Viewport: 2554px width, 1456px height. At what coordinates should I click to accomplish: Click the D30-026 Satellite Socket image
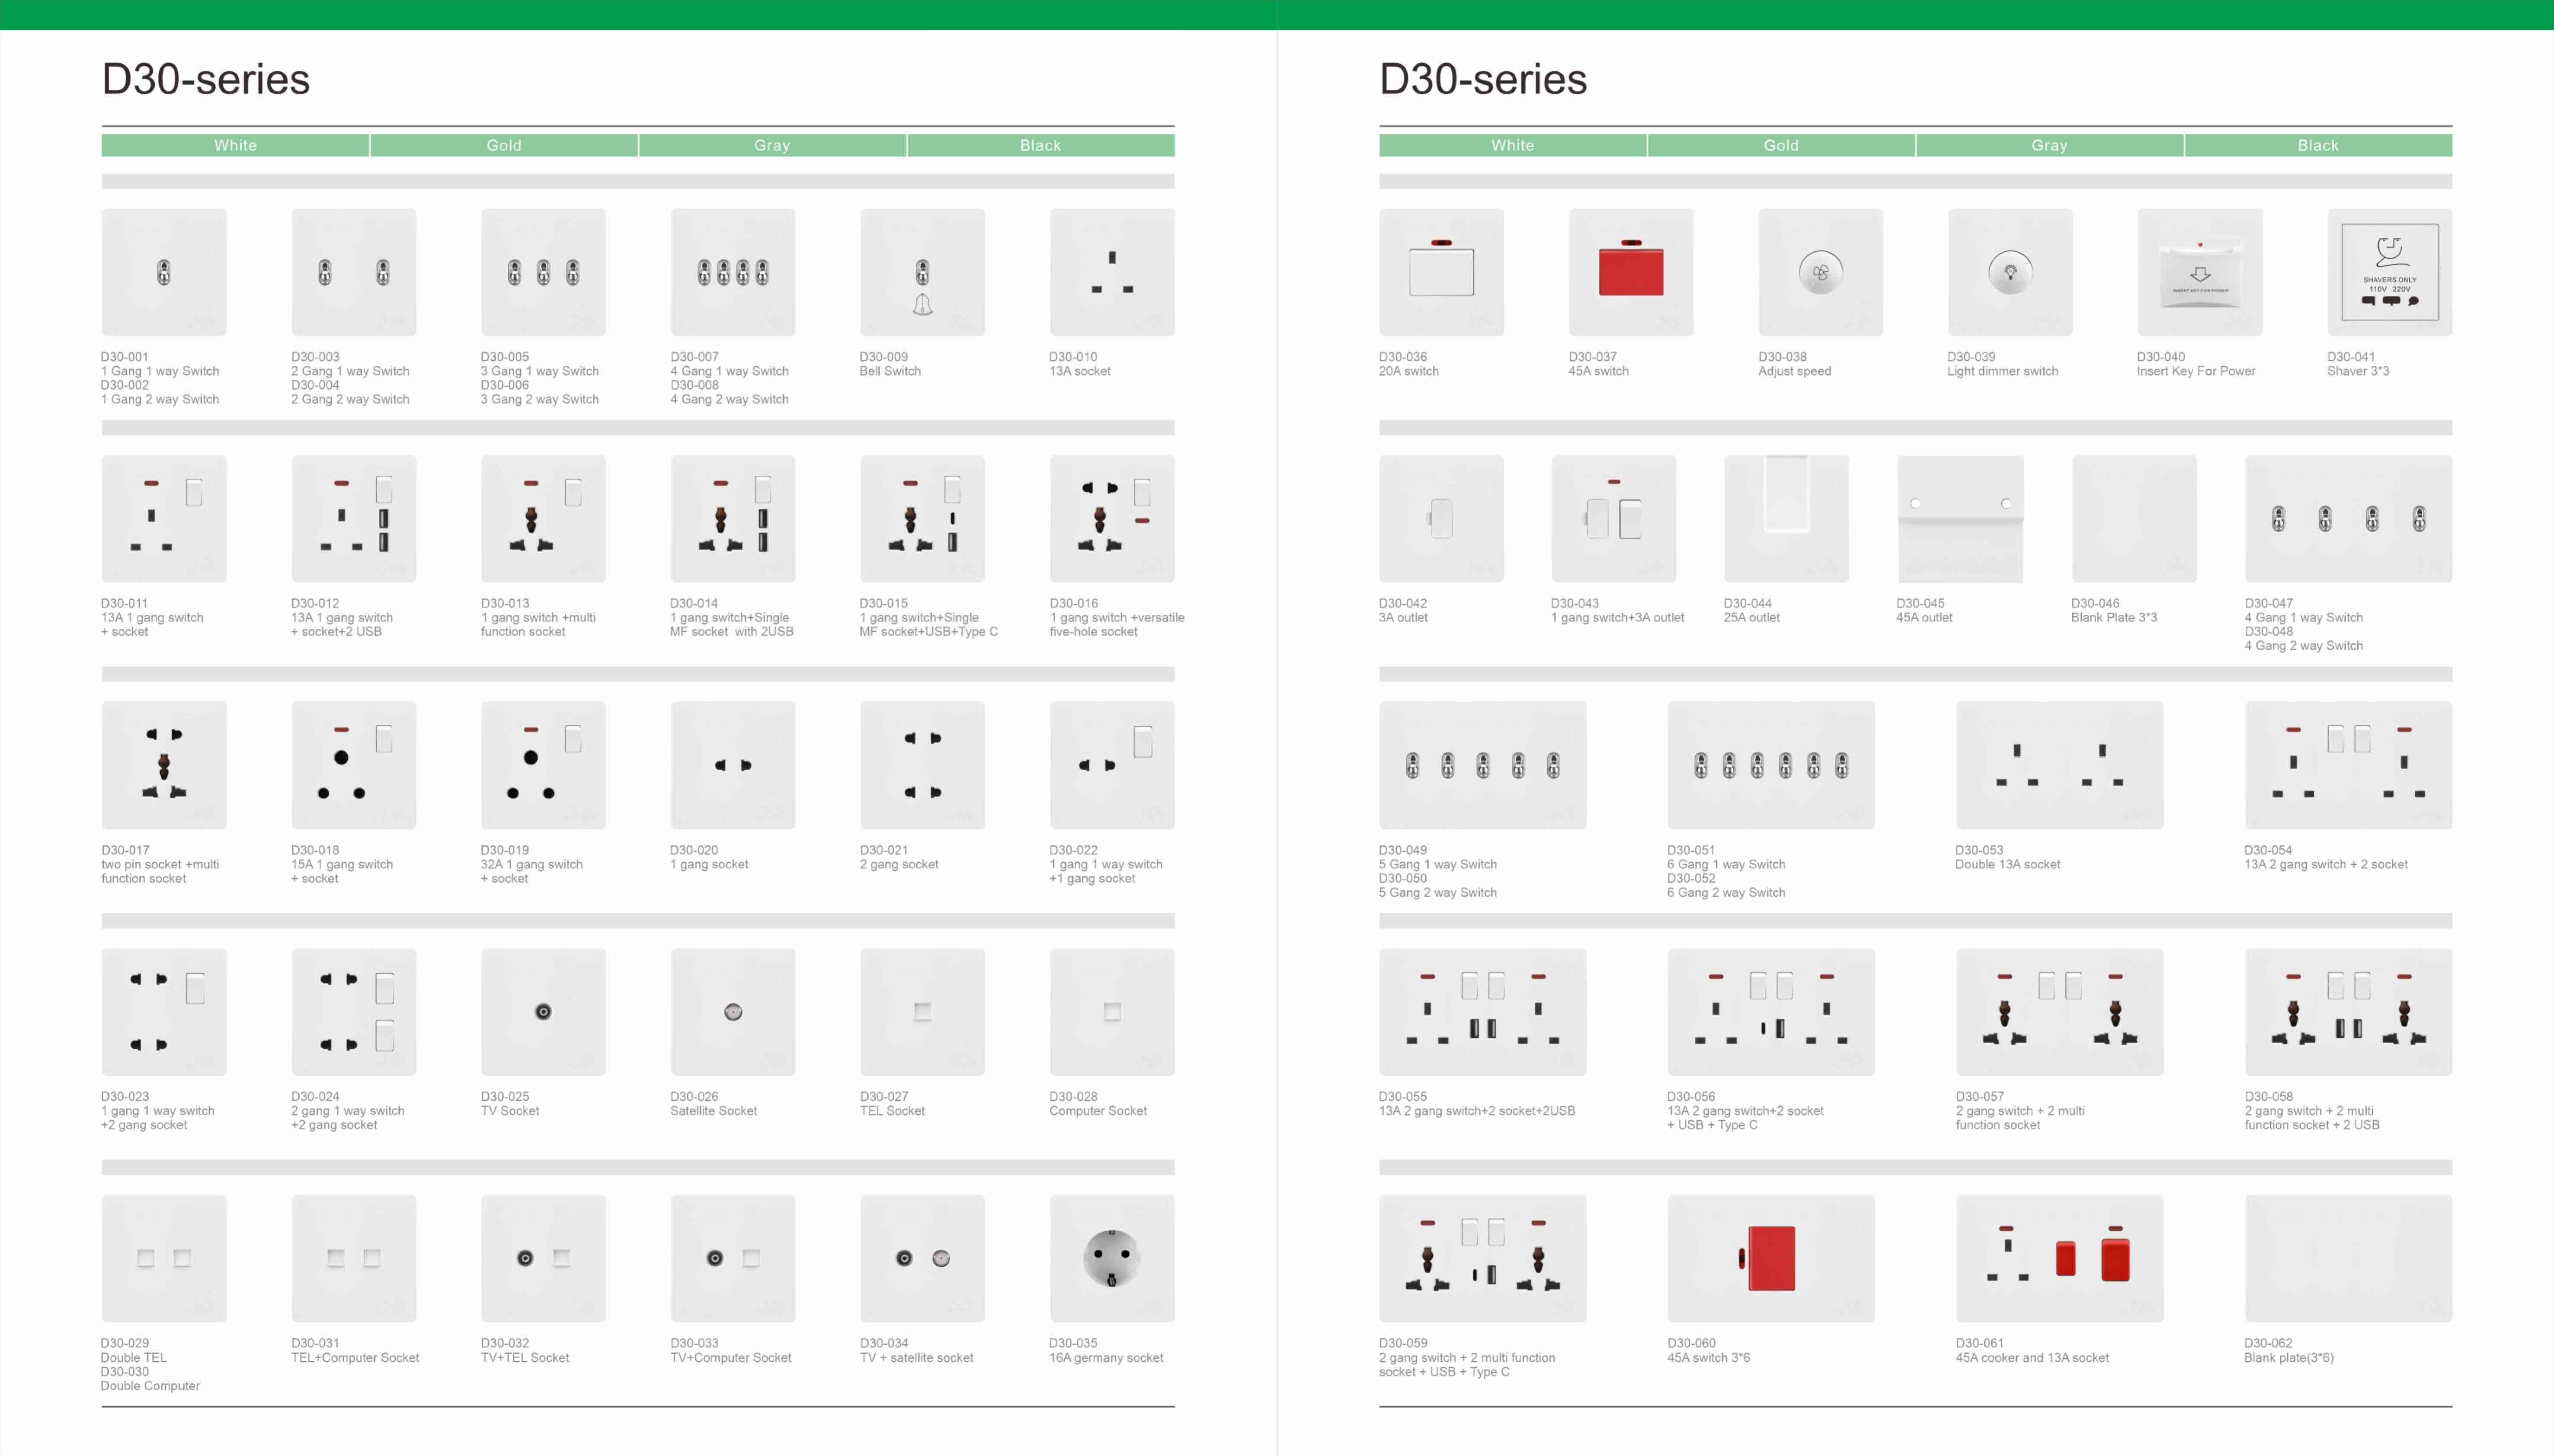pyautogui.click(x=733, y=1012)
